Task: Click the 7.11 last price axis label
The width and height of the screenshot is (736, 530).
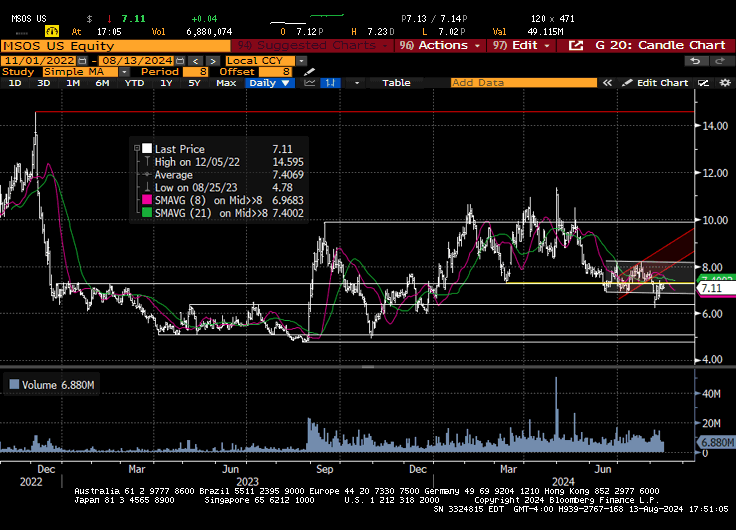Action: [717, 288]
